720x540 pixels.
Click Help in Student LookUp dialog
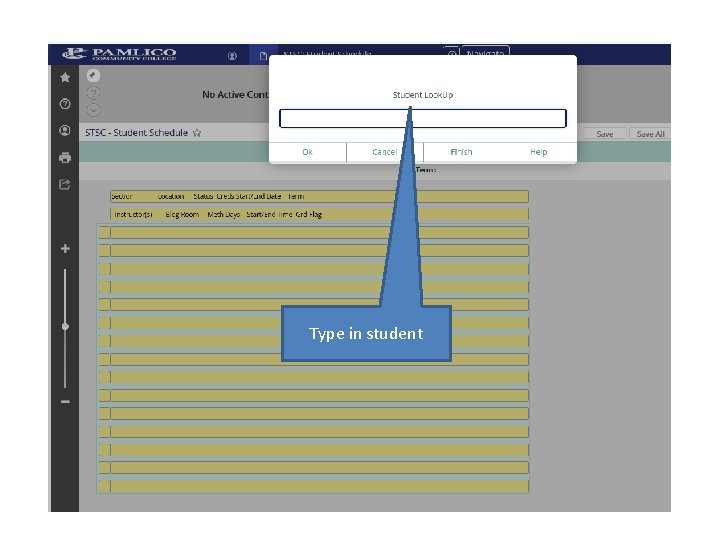pos(539,152)
